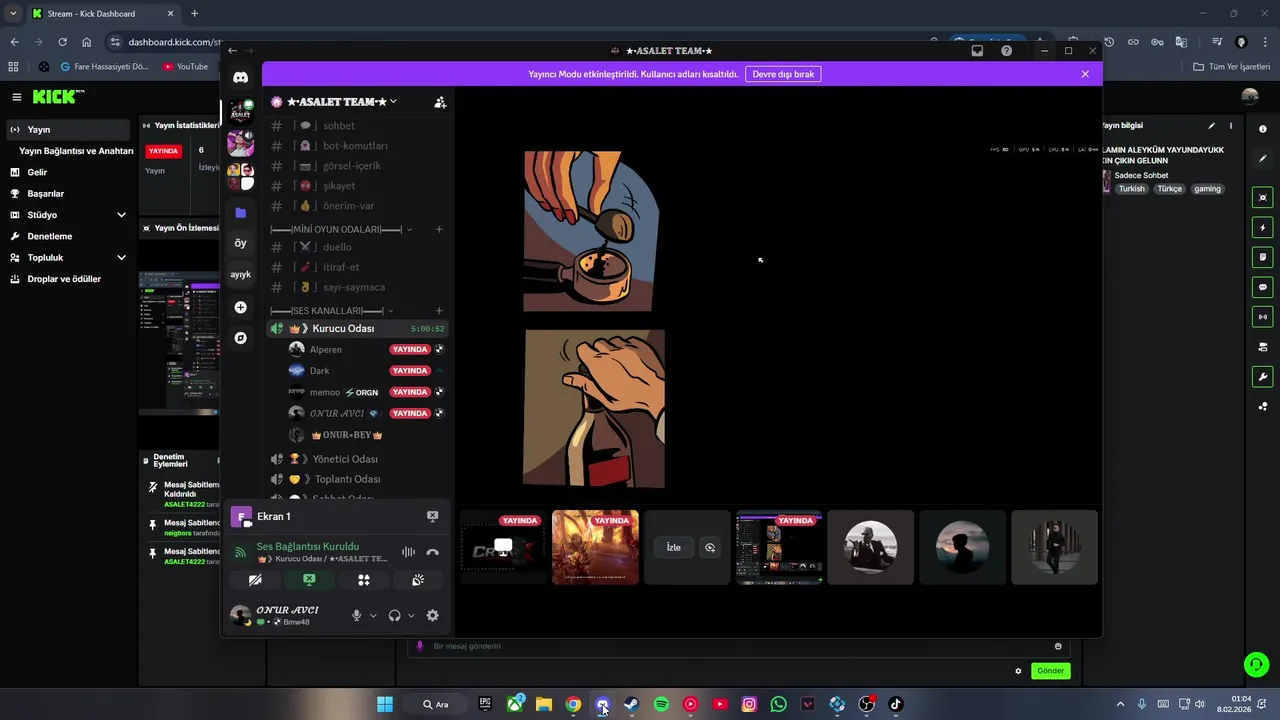
Task: Open Denetleme in Kick sidebar
Action: tap(67, 236)
